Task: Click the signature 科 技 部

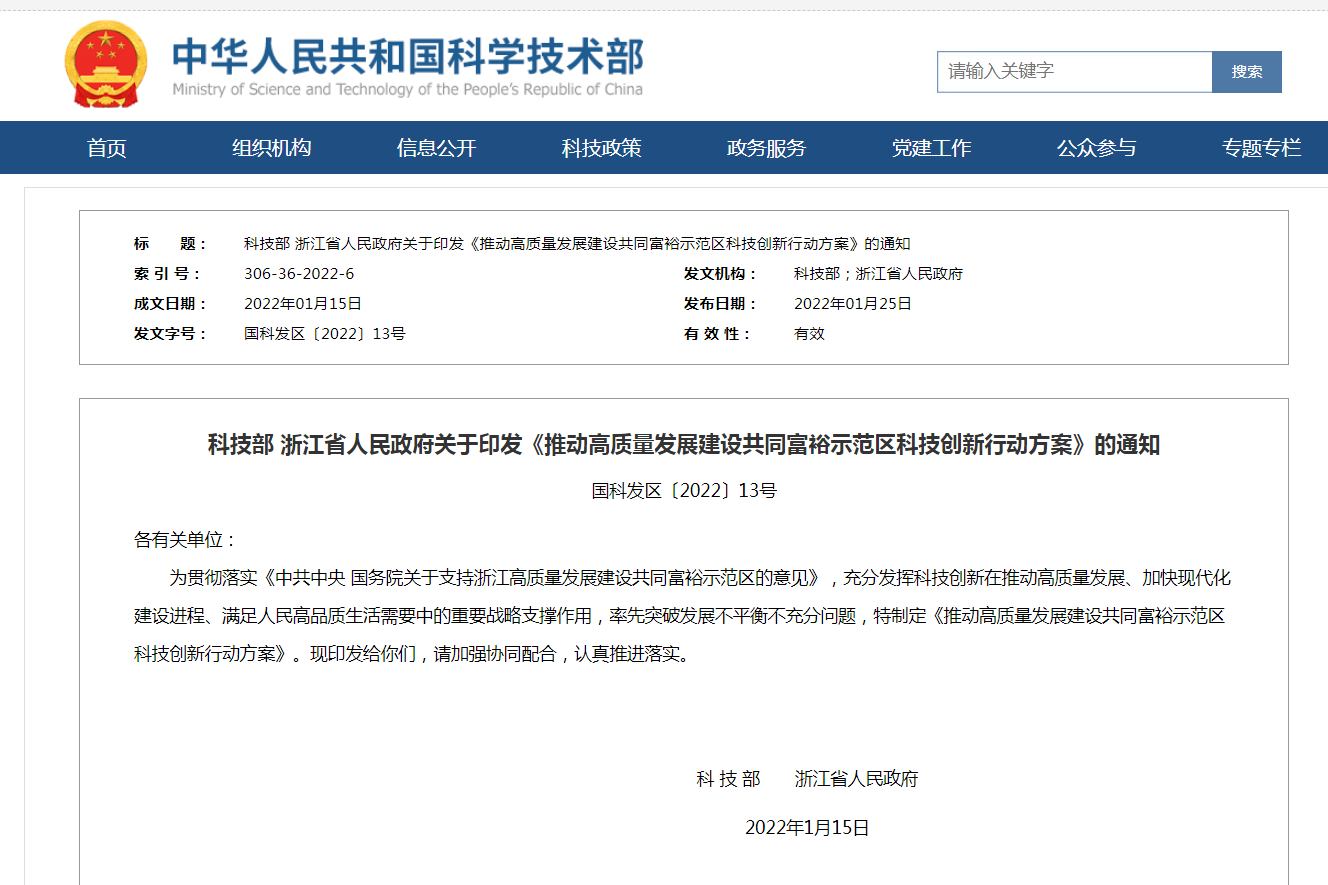Action: [728, 779]
